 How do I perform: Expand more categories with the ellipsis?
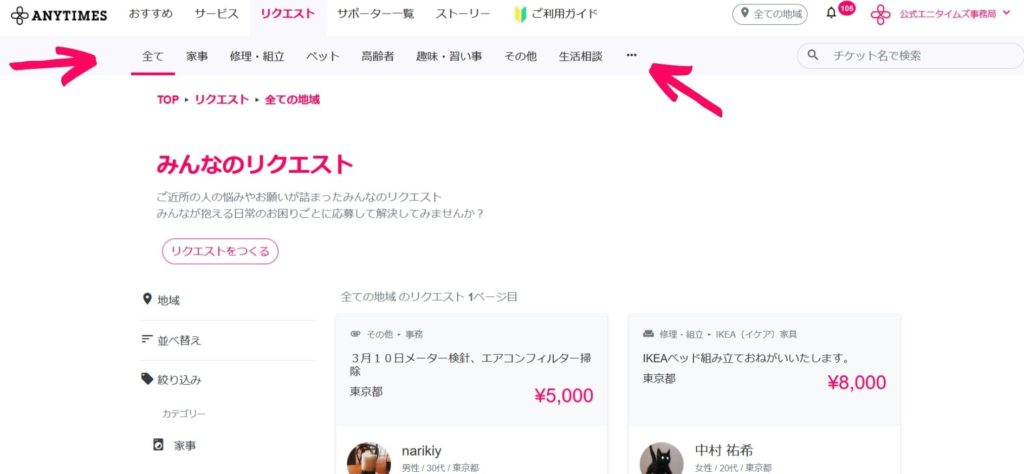[631, 56]
